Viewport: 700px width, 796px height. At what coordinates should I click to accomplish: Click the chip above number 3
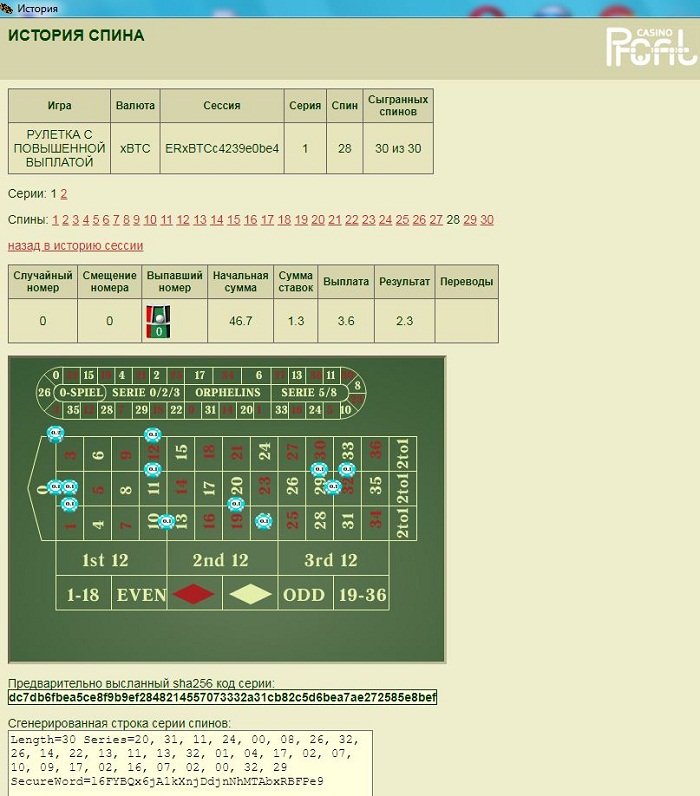pos(56,434)
